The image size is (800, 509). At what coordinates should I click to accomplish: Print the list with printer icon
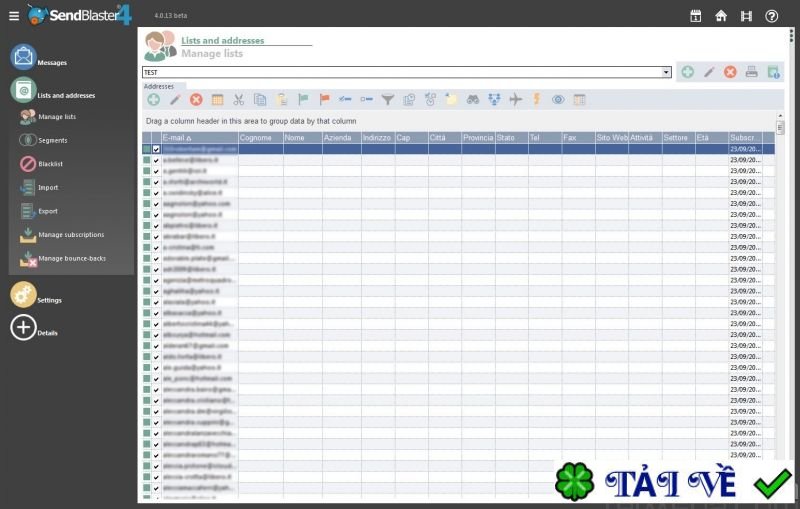[x=751, y=72]
